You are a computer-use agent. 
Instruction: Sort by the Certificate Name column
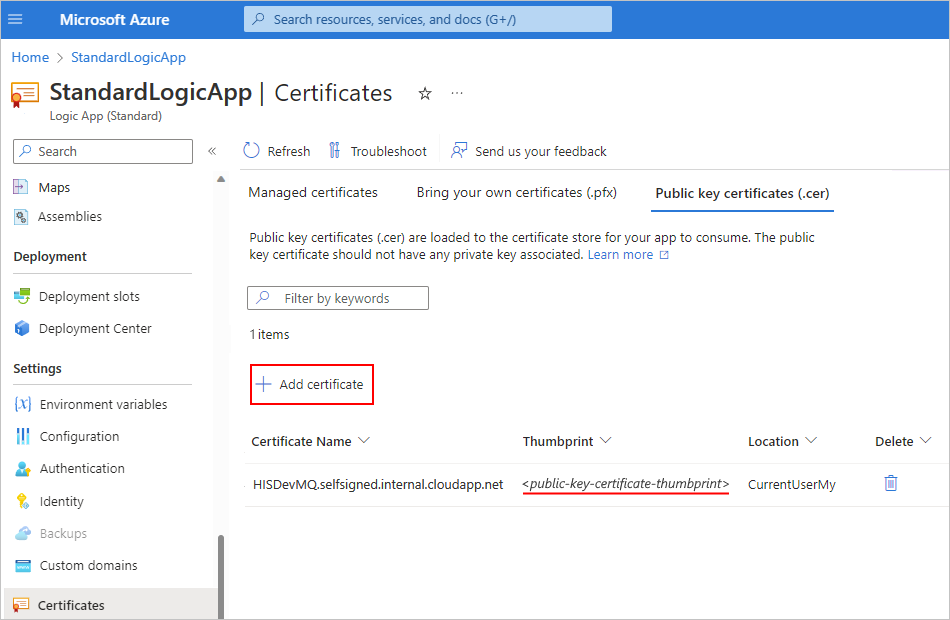(x=311, y=441)
